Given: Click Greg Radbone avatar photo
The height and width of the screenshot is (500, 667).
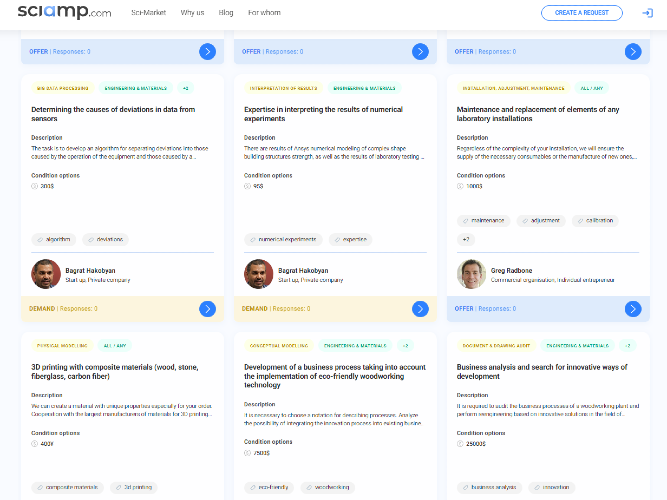Looking at the screenshot, I should 471,274.
